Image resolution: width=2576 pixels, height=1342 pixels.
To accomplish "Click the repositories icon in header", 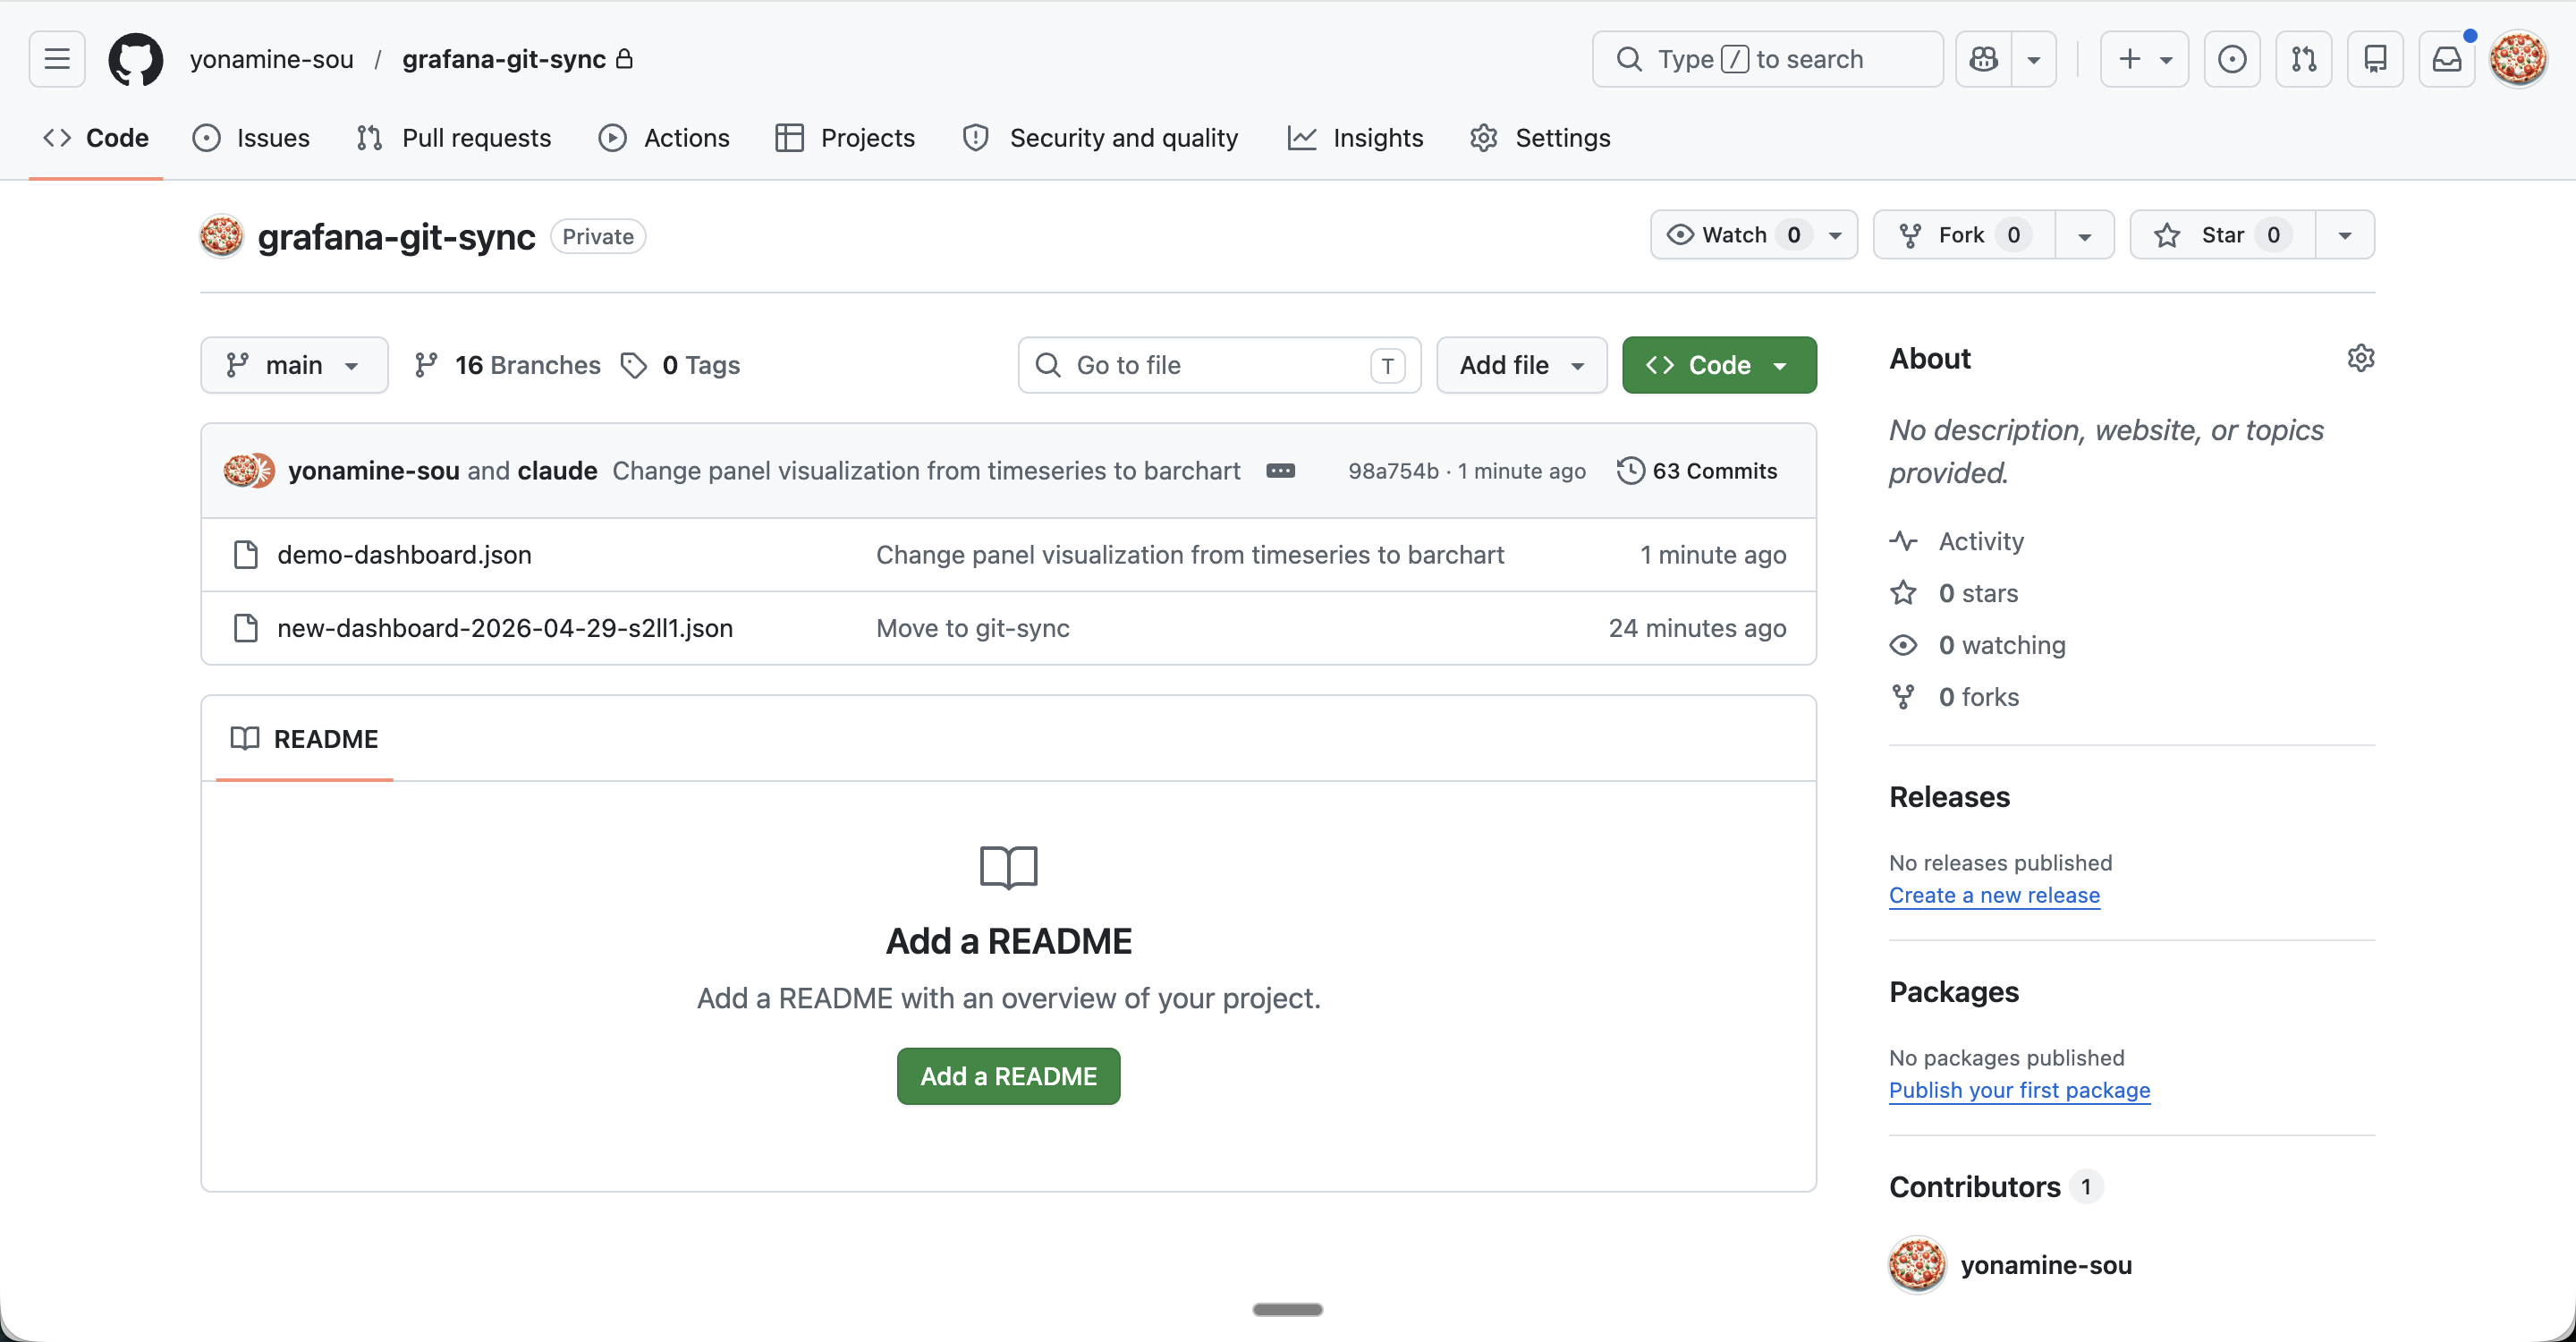I will tap(2375, 59).
